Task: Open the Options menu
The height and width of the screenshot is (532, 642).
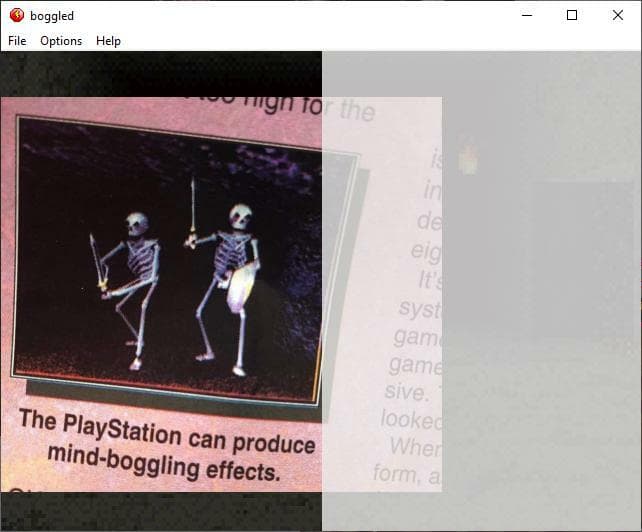Action: click(x=61, y=41)
